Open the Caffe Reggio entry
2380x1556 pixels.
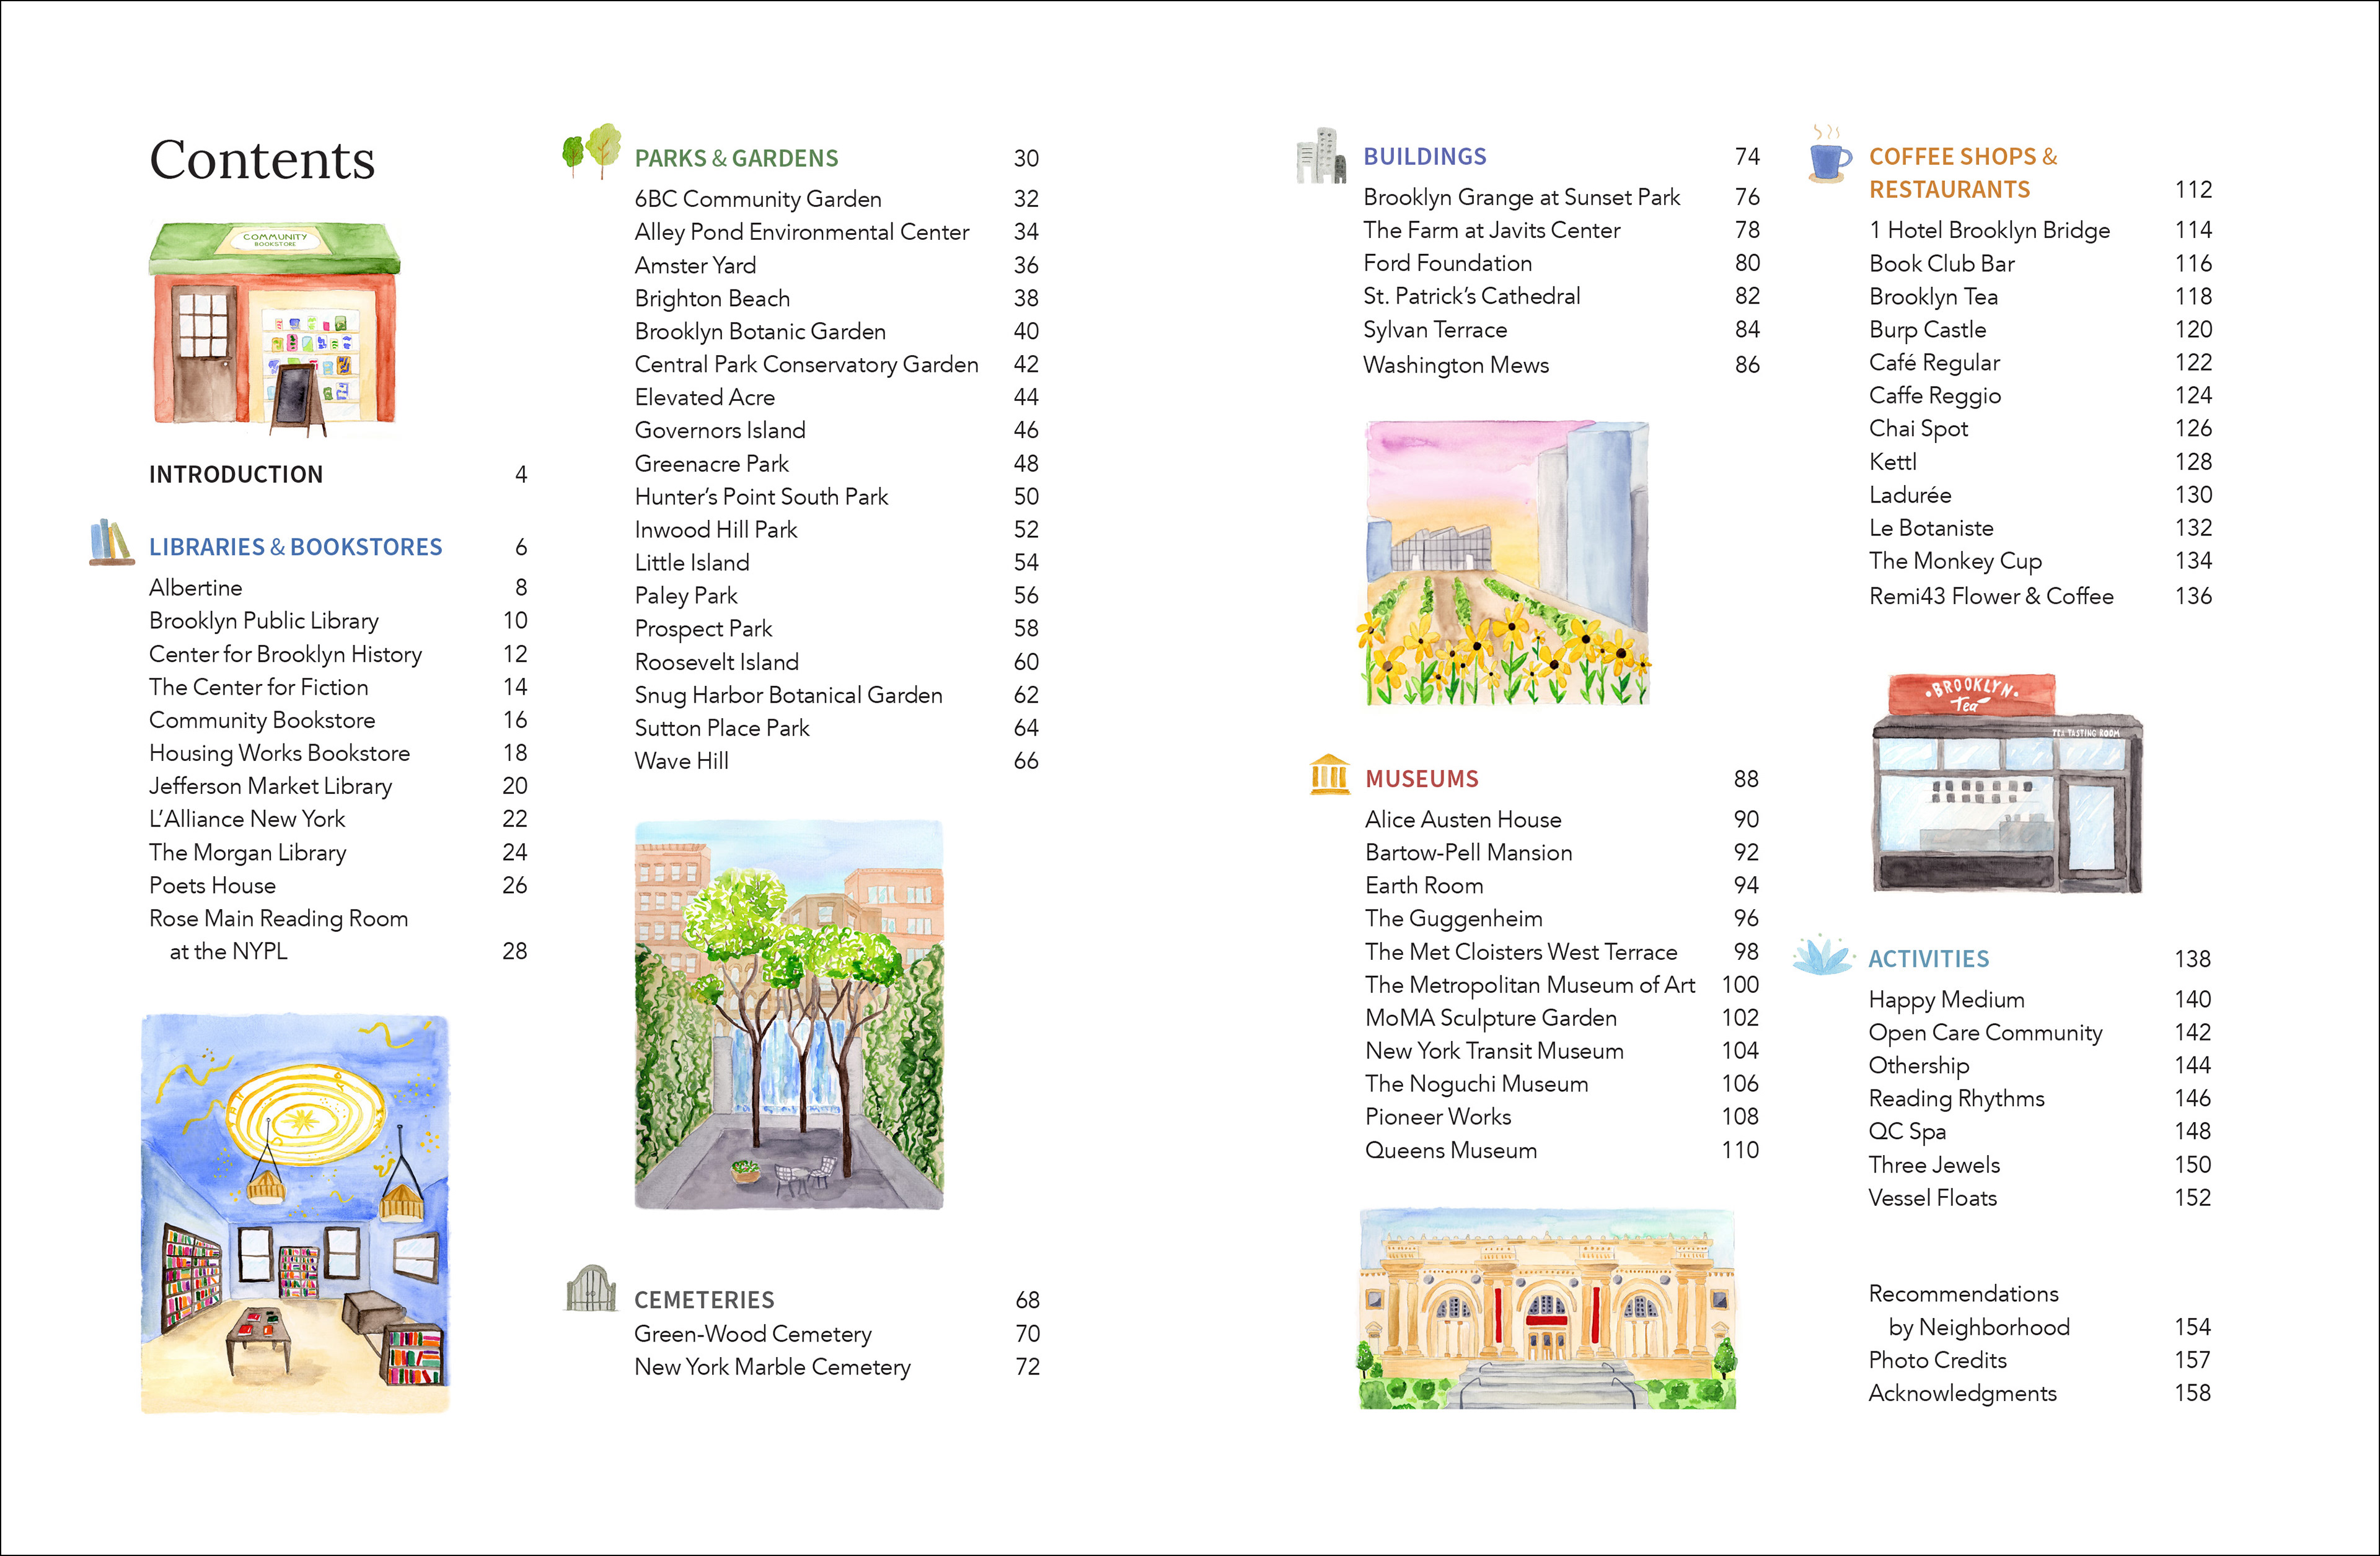coord(1934,395)
